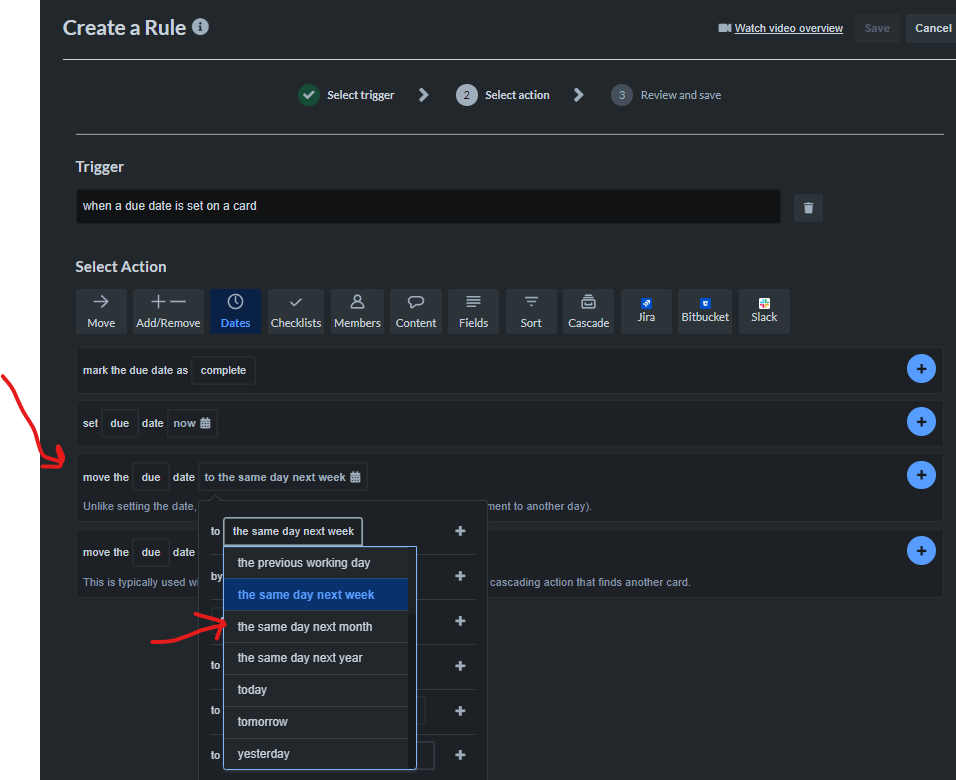Toggle the complete option on mark due date

pyautogui.click(x=223, y=370)
